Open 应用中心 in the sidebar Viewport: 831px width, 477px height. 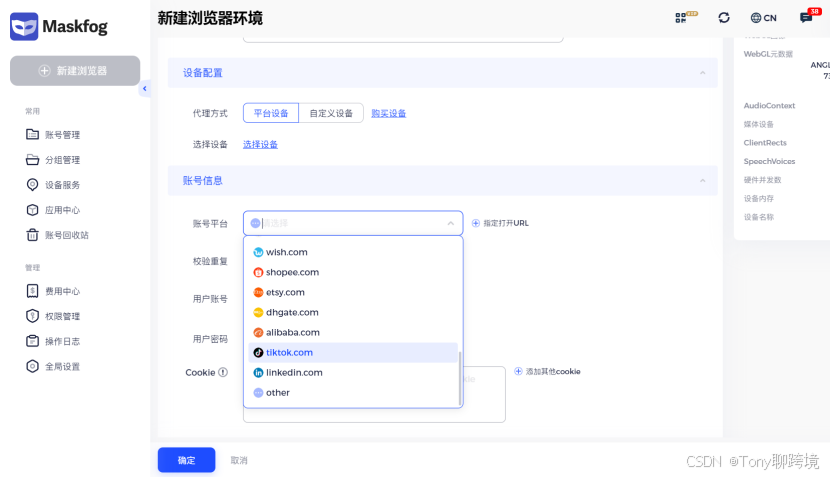[x=62, y=210]
